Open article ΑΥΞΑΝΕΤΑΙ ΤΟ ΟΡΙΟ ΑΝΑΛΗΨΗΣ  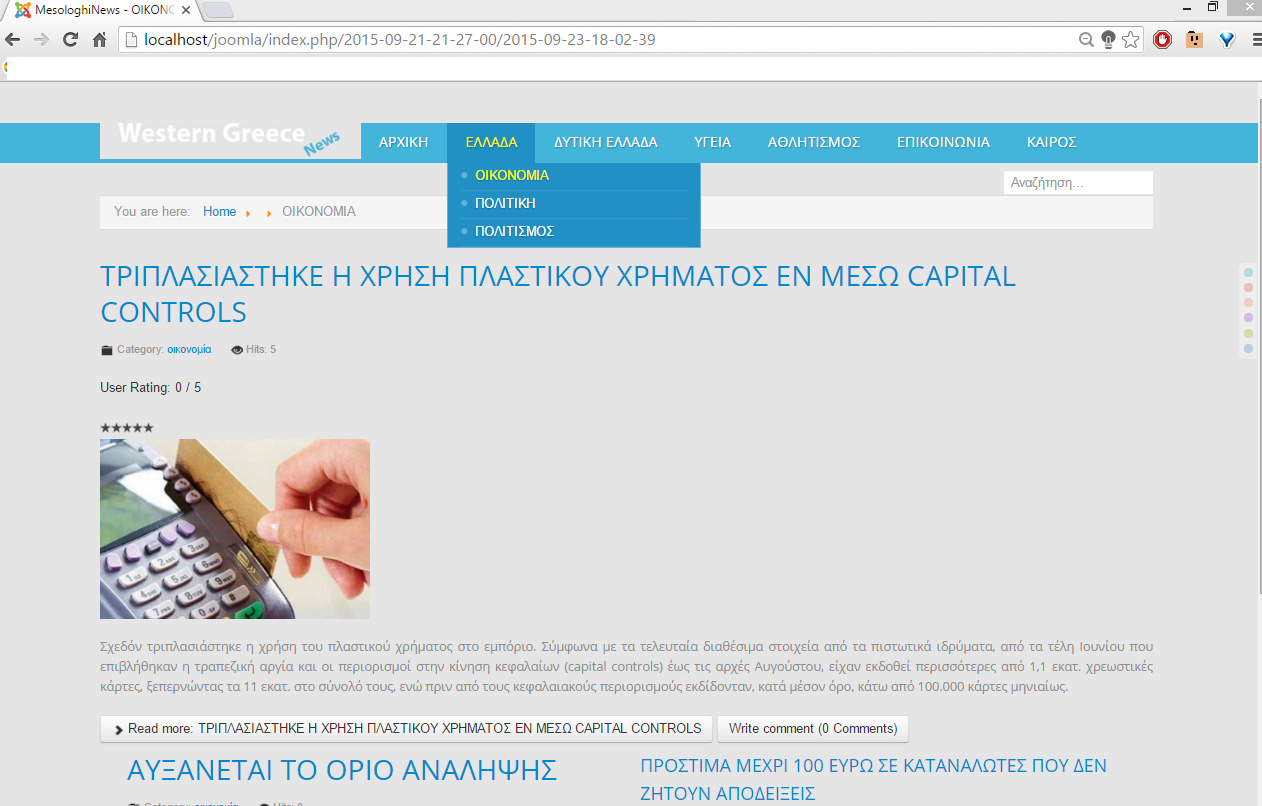click(x=342, y=771)
